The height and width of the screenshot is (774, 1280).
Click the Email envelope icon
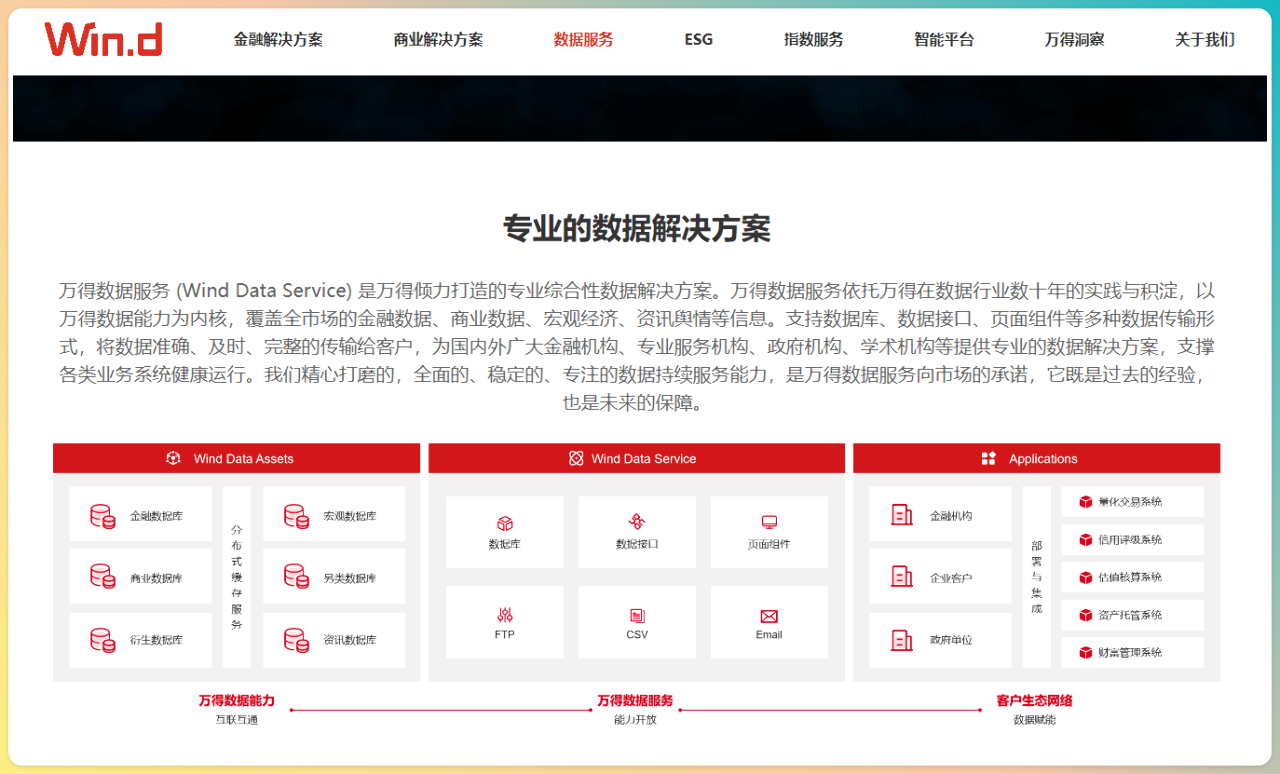(x=769, y=616)
